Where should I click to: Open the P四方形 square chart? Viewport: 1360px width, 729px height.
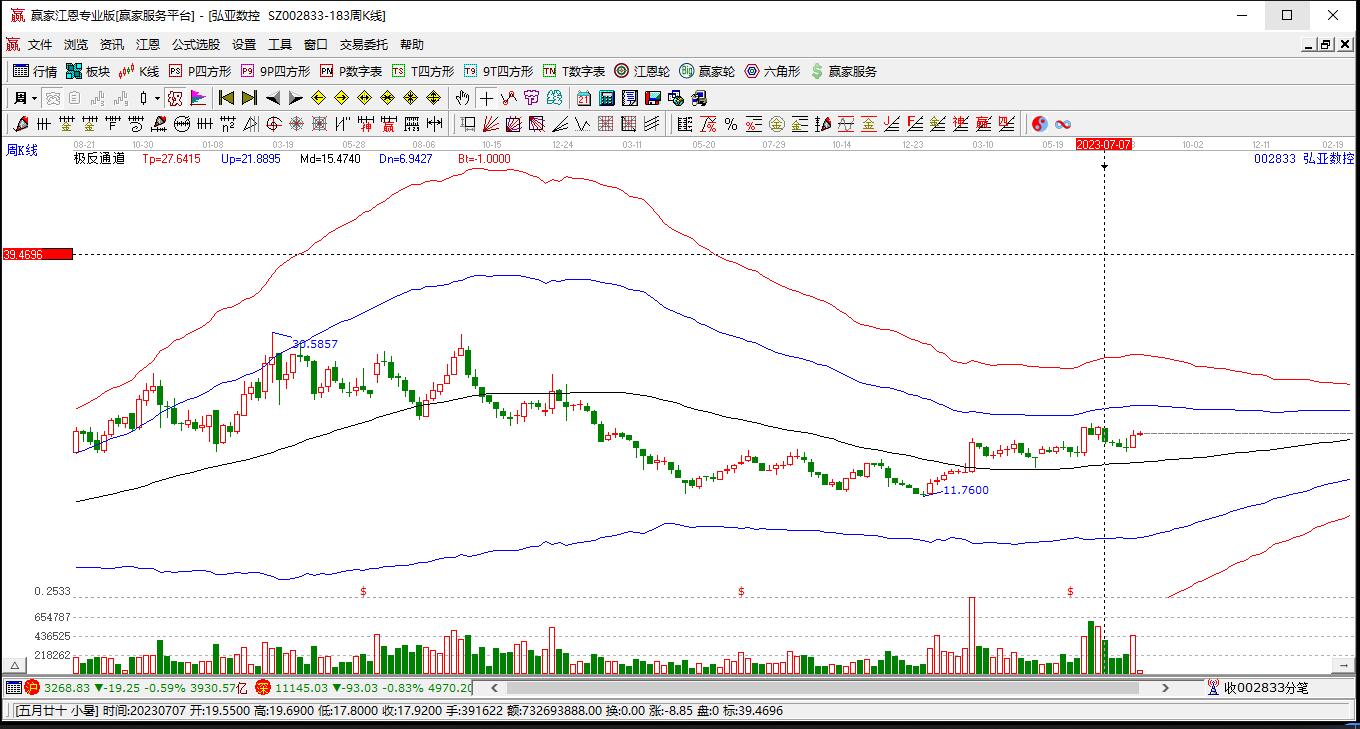(200, 71)
